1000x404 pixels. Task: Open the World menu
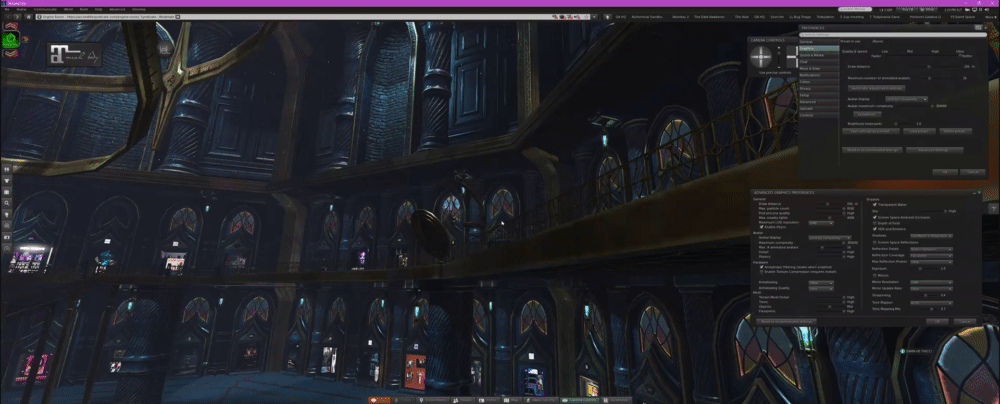(x=66, y=10)
